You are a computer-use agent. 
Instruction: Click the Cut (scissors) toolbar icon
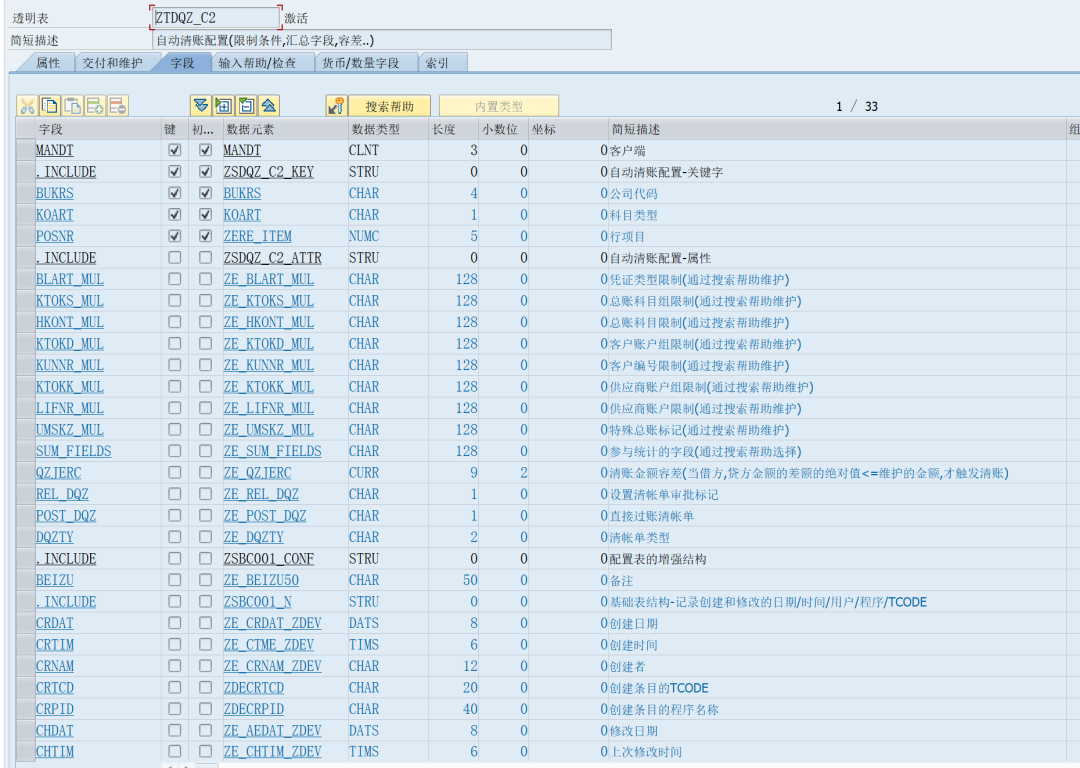28,106
